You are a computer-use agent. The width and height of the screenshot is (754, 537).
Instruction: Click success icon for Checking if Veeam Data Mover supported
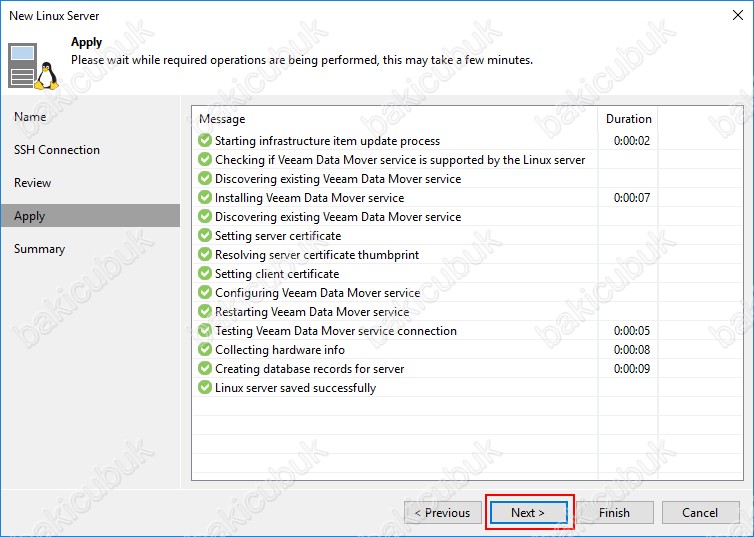pyautogui.click(x=205, y=159)
